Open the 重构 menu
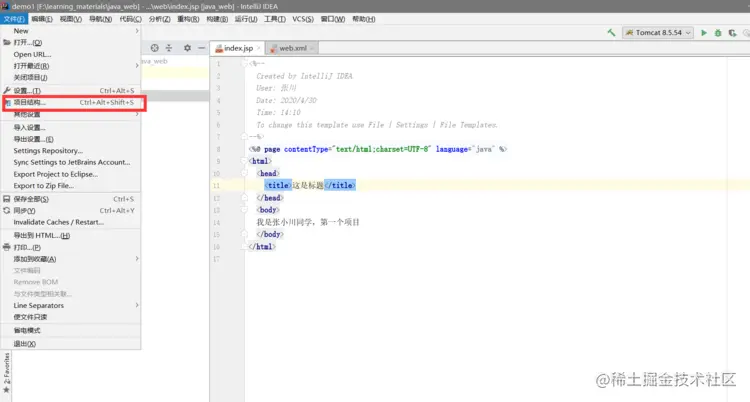This screenshot has height=402, width=750. (188, 19)
